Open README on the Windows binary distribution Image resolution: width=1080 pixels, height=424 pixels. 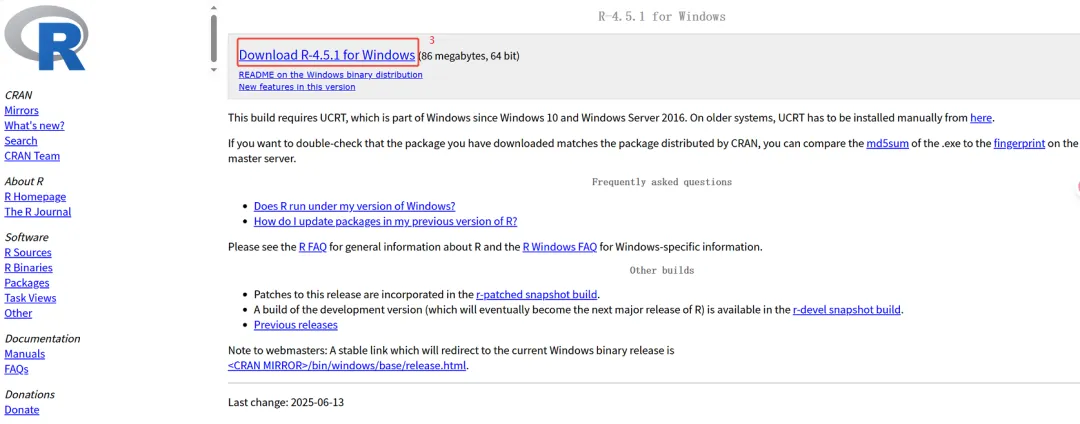pyautogui.click(x=331, y=74)
